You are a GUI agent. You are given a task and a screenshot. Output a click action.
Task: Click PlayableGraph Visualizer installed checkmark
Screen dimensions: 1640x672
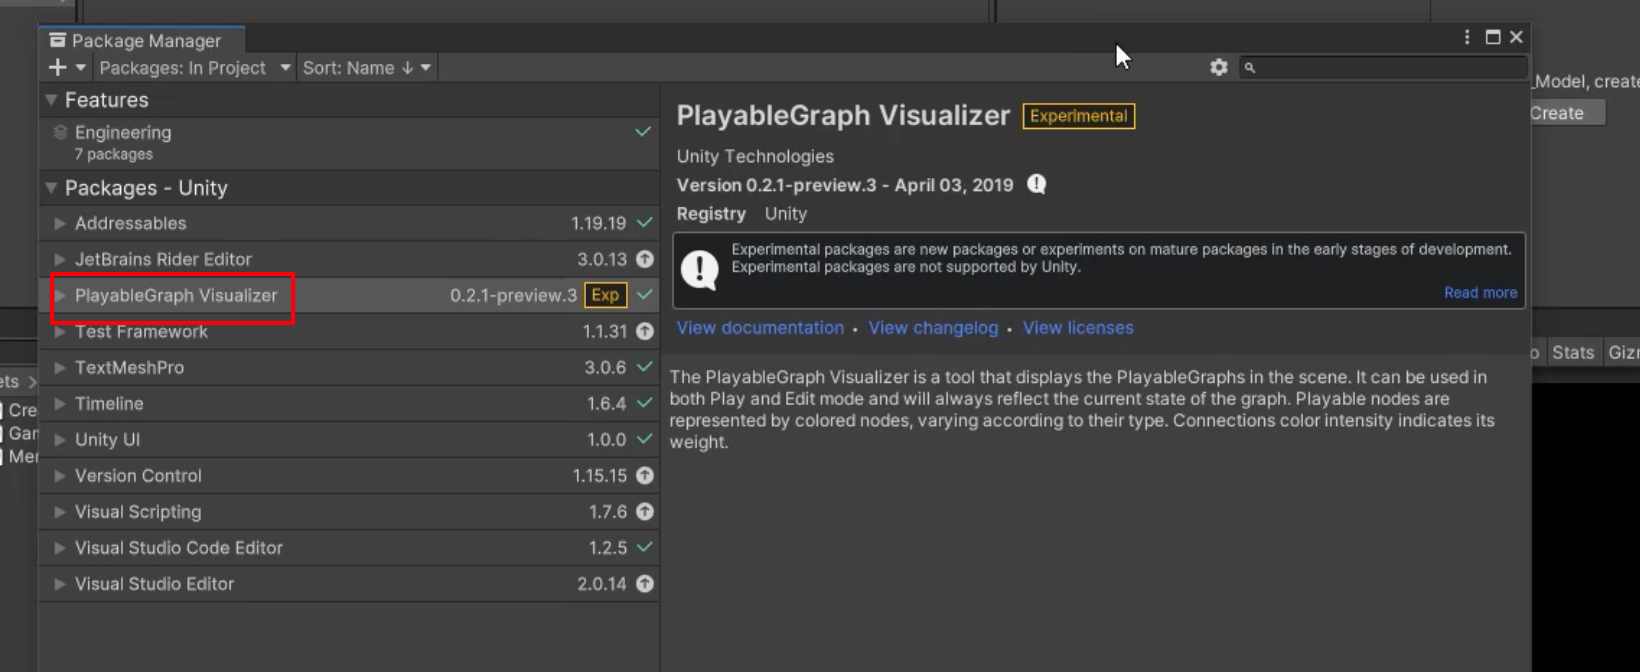(645, 295)
